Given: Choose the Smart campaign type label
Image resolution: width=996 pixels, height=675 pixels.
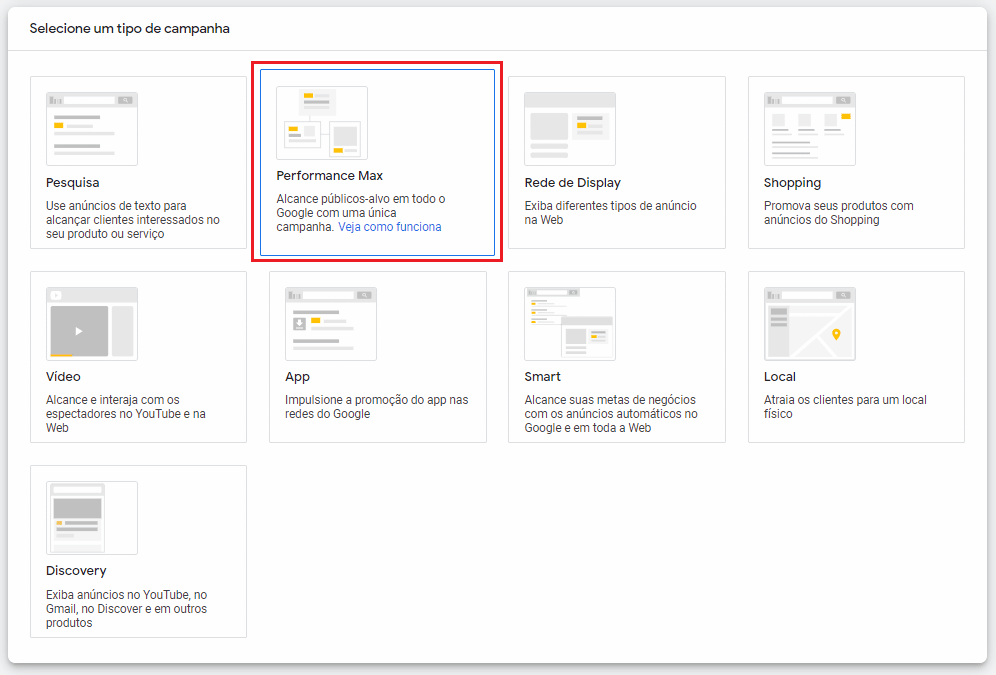Looking at the screenshot, I should click(542, 377).
